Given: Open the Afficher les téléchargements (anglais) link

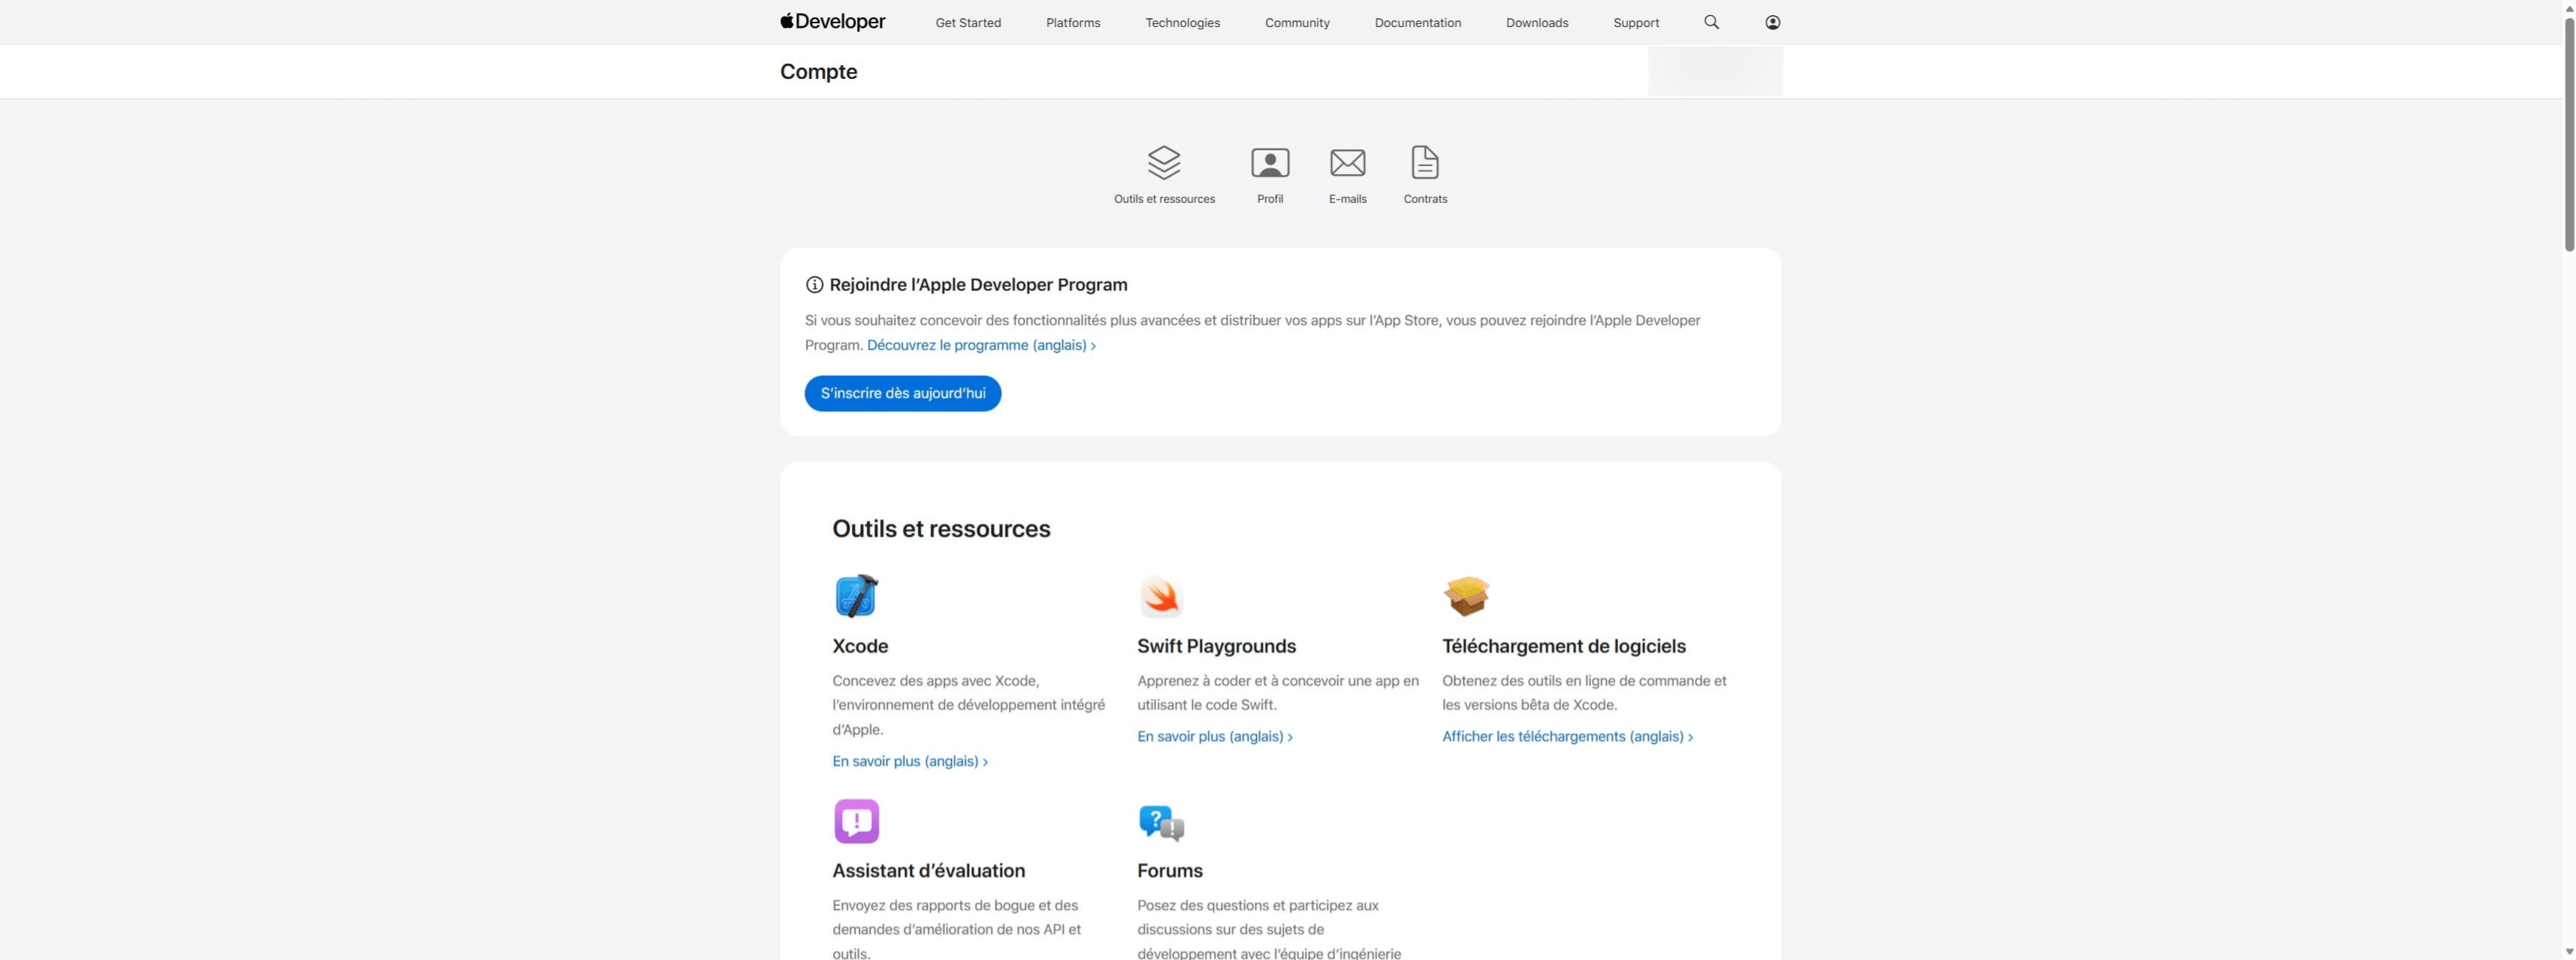Looking at the screenshot, I should pyautogui.click(x=1567, y=736).
